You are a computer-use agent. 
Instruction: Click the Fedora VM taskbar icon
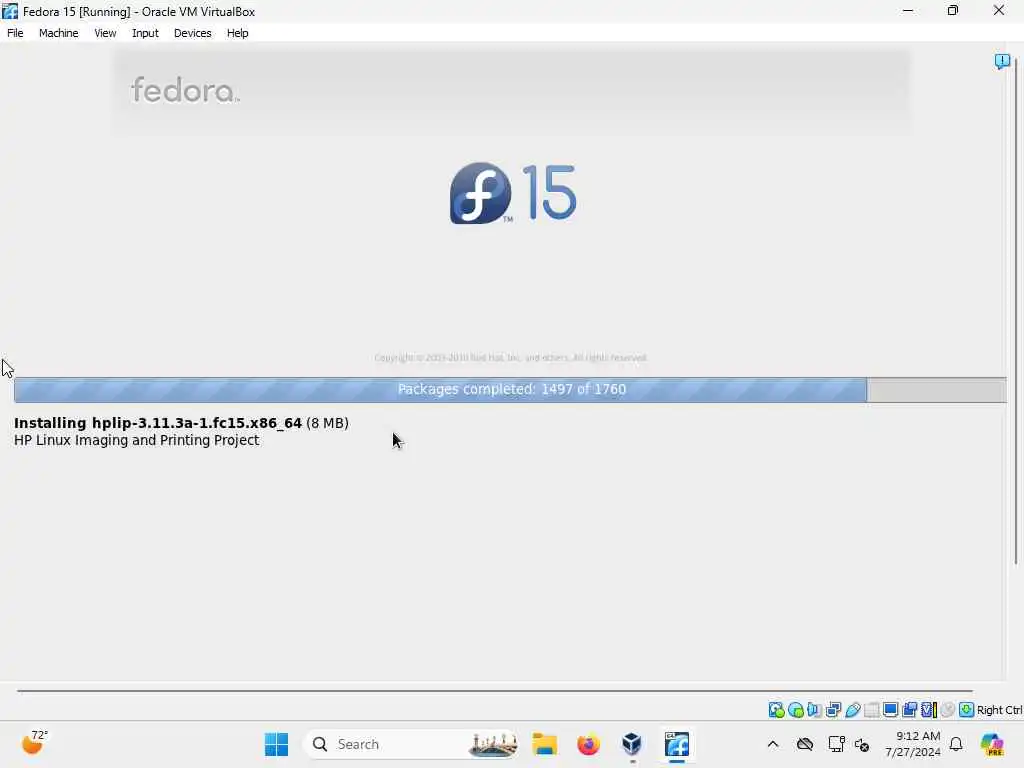[677, 744]
